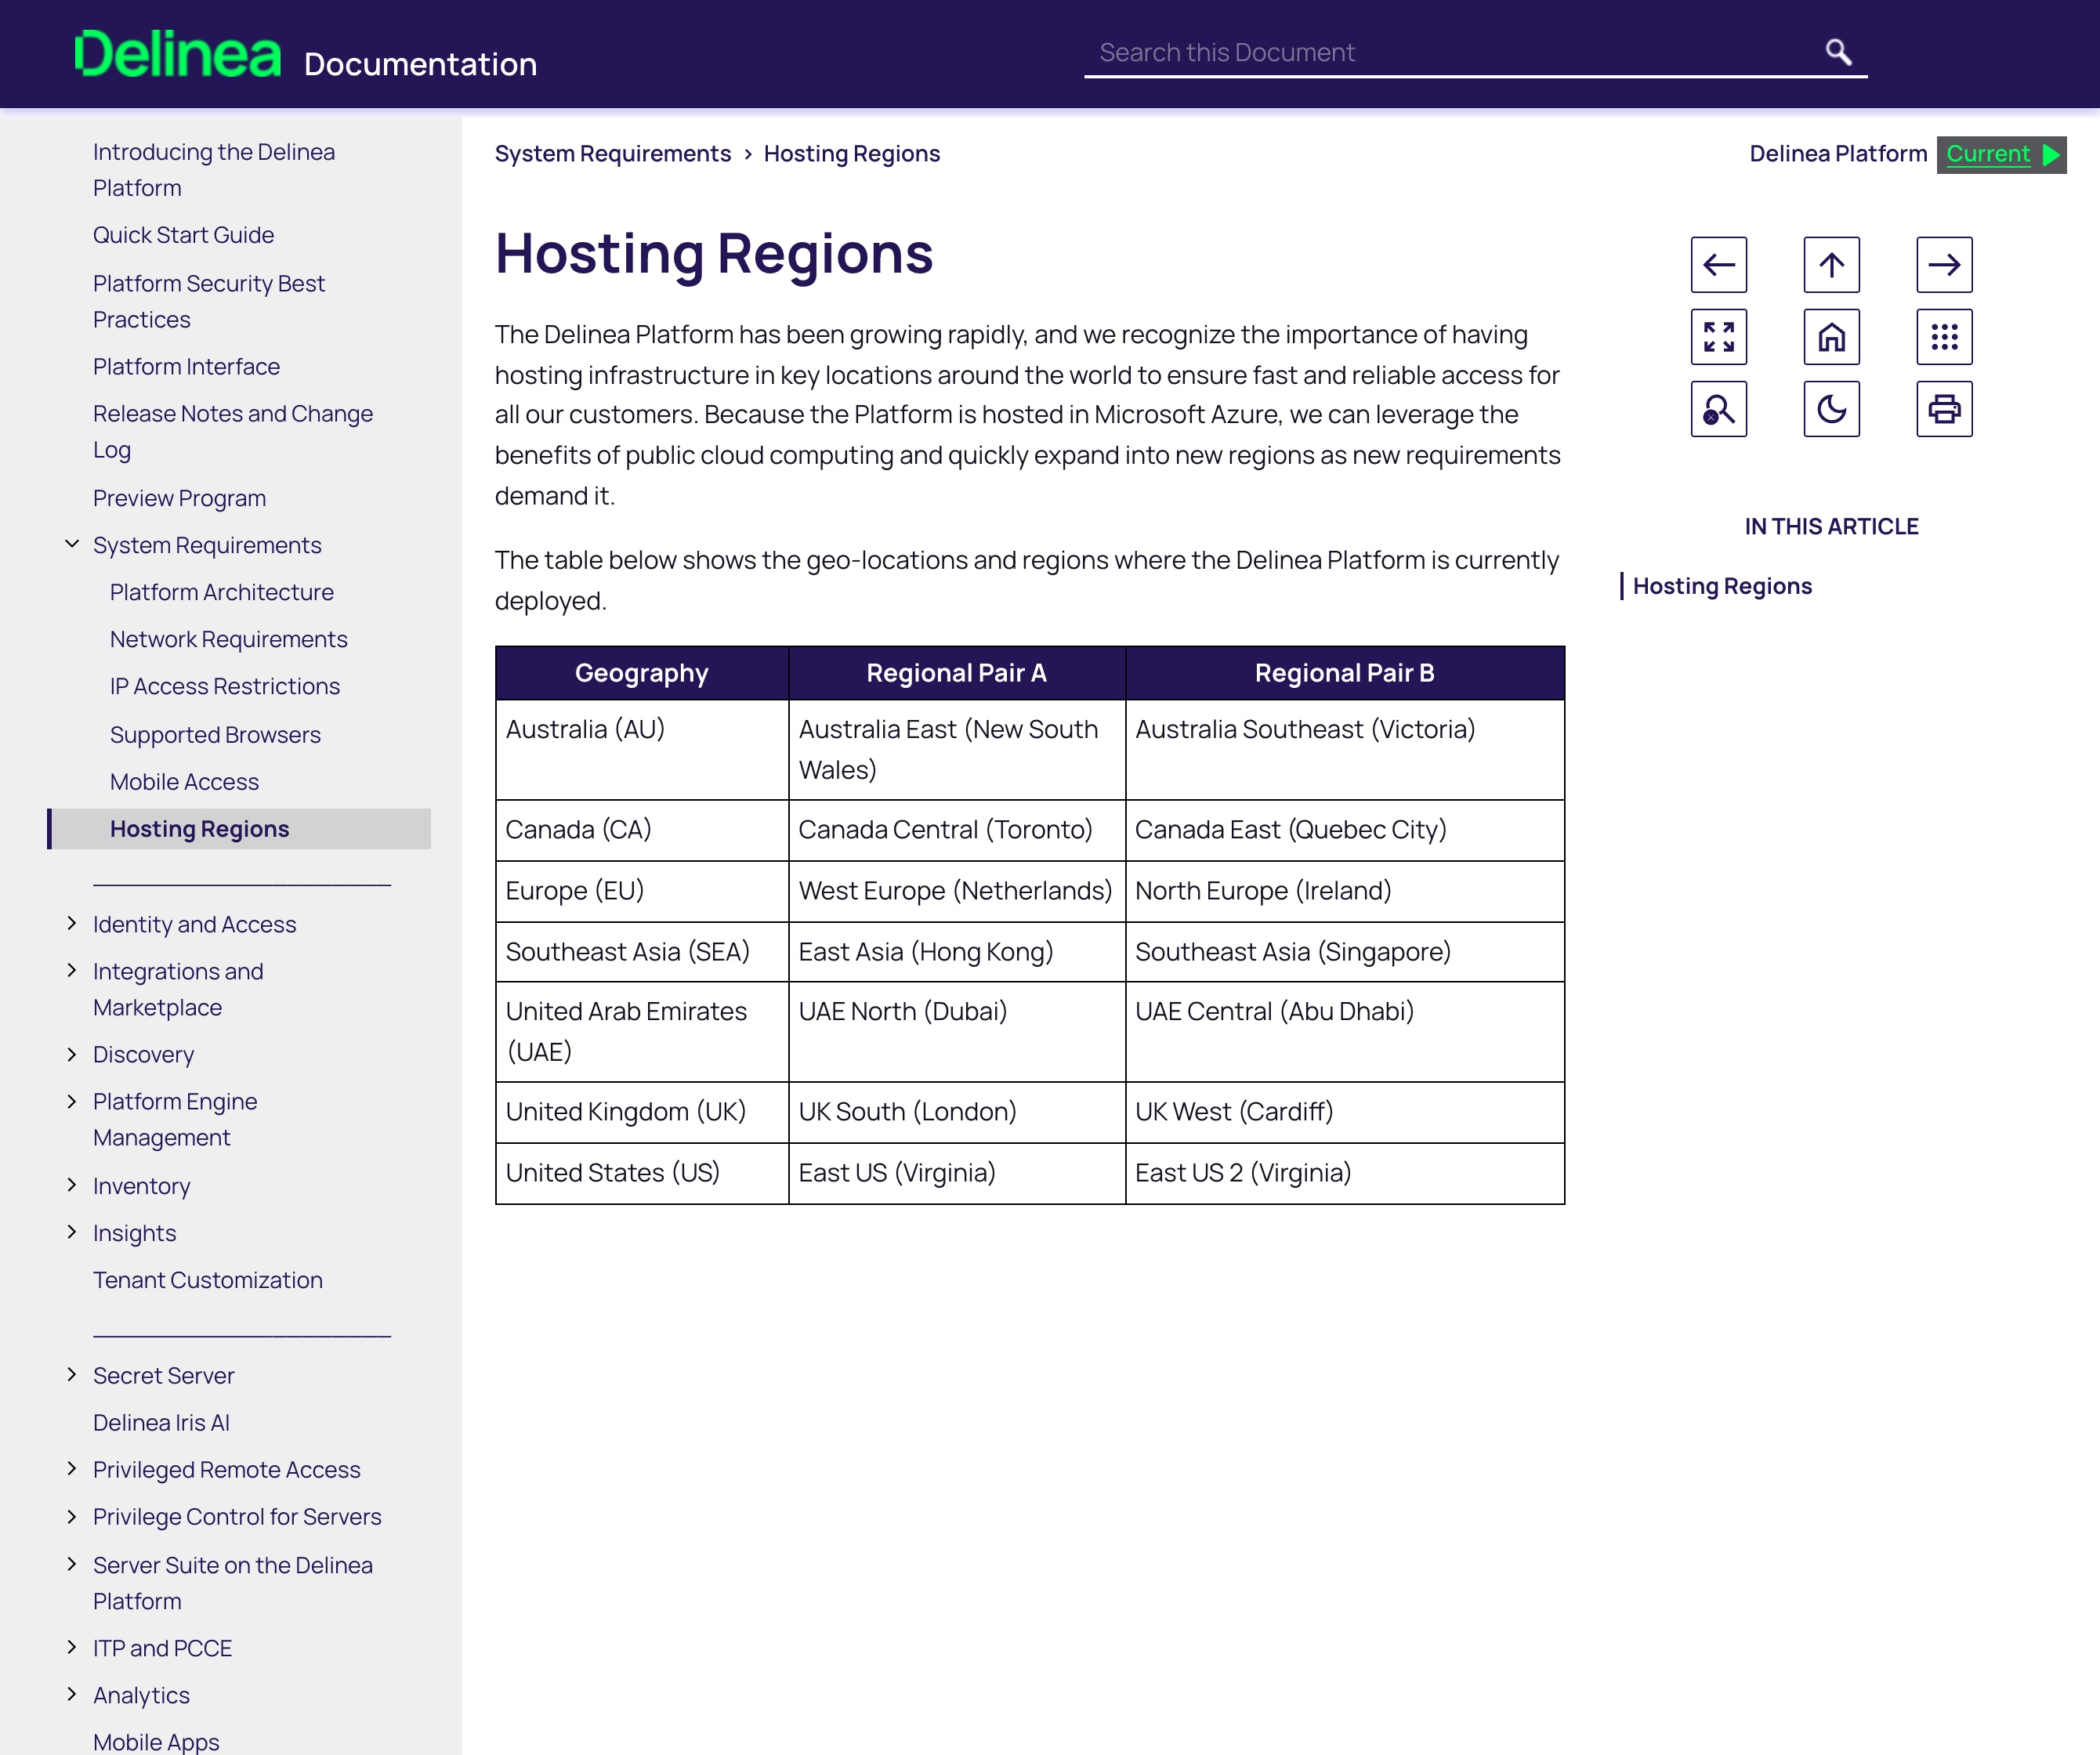Click System Requirements breadcrumb
The width and height of the screenshot is (2100, 1755).
click(x=613, y=154)
